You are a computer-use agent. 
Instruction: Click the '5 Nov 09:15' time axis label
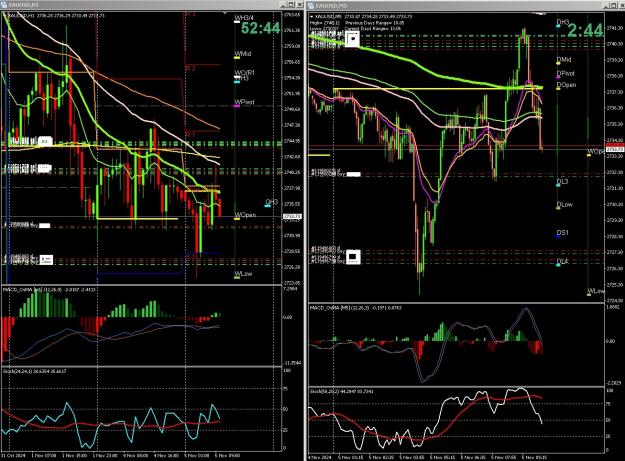[534, 457]
